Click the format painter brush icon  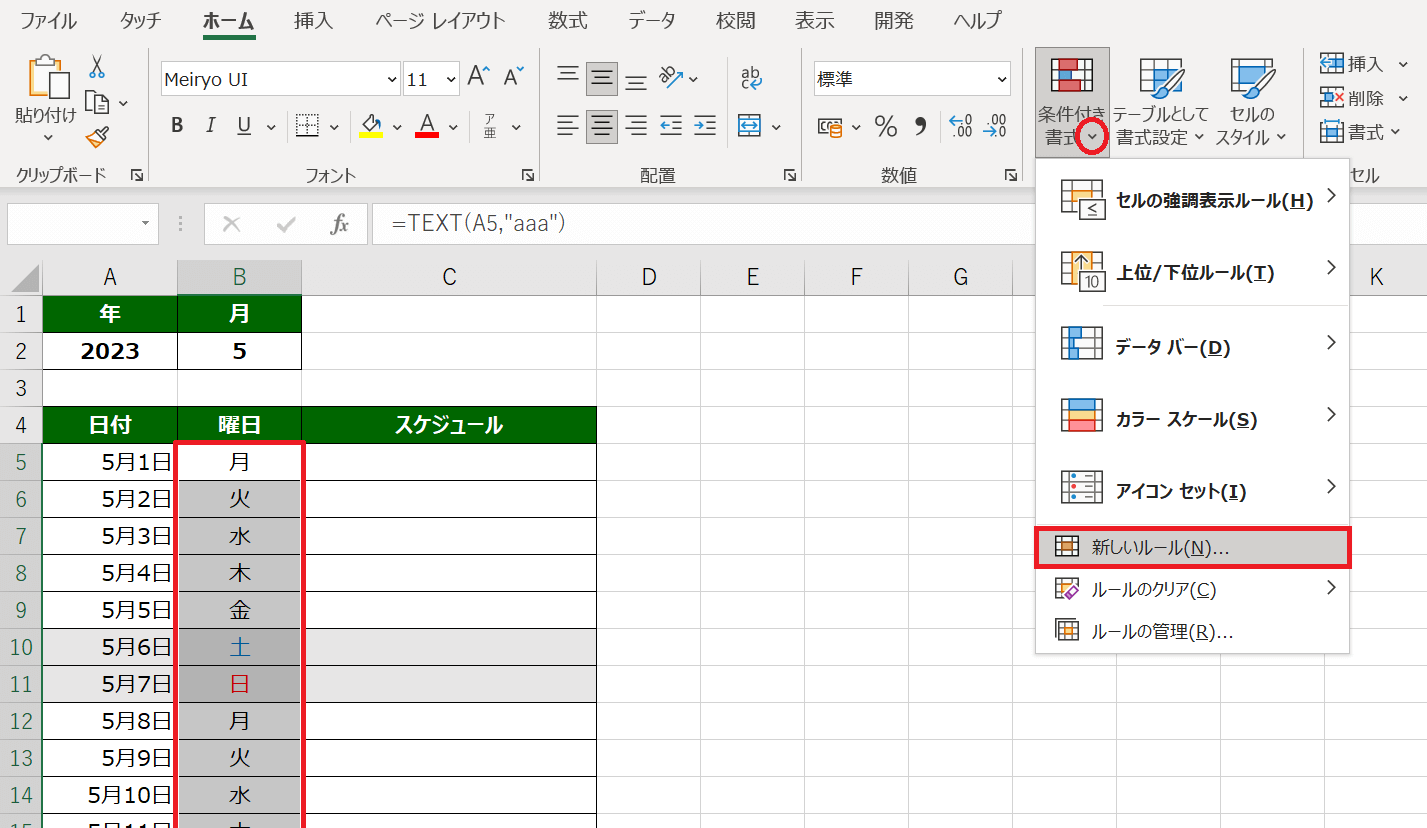point(97,137)
